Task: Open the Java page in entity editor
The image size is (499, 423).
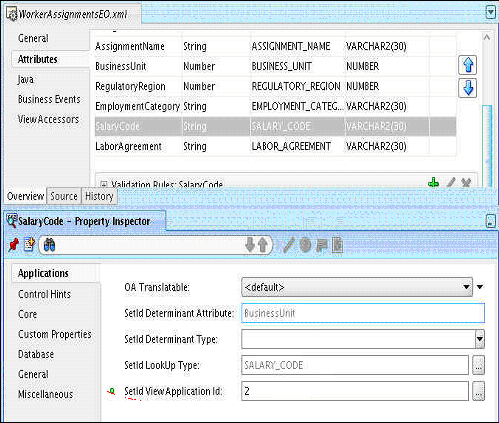Action: point(26,79)
